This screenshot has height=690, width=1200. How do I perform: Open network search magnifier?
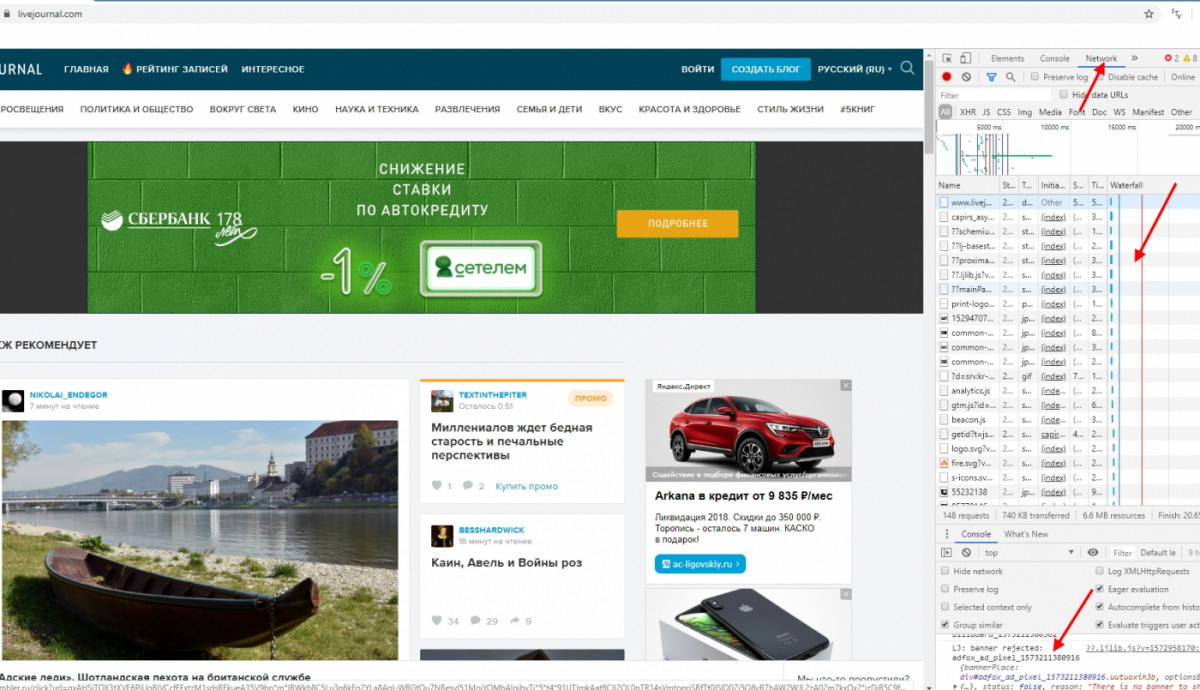[x=1010, y=77]
